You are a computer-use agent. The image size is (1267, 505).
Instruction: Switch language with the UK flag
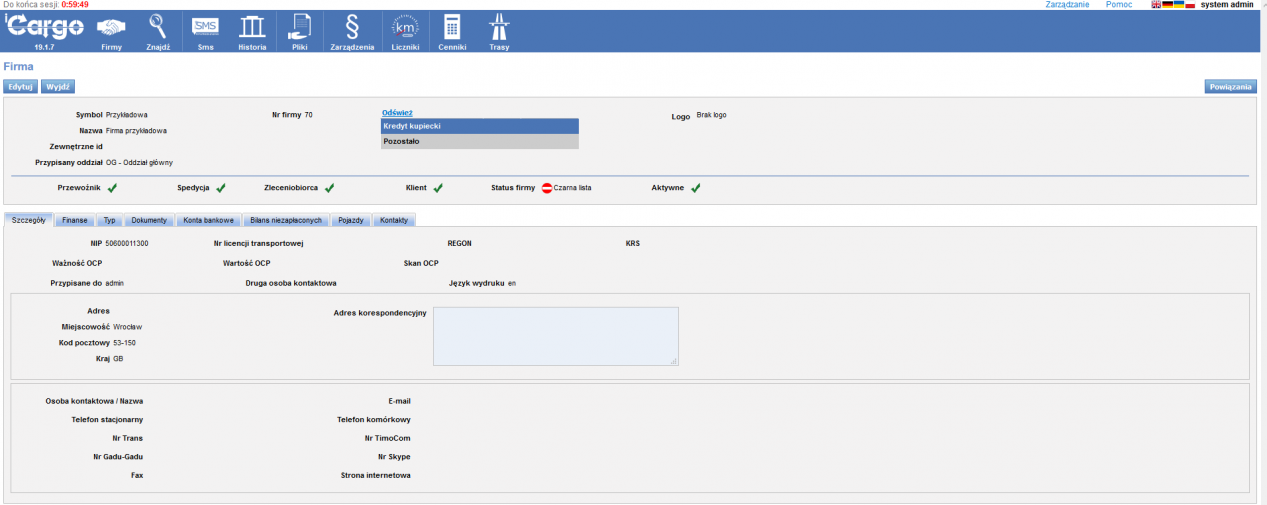pyautogui.click(x=1157, y=5)
